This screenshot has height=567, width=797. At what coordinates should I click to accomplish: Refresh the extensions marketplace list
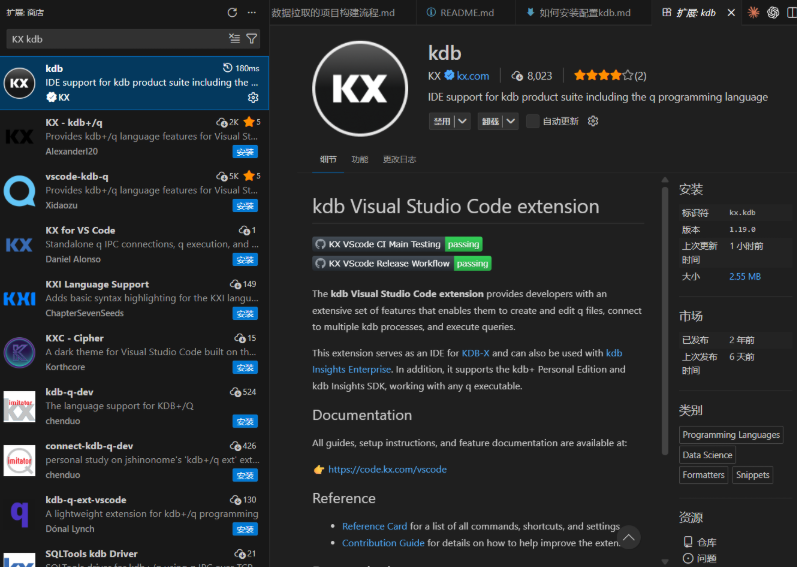[x=232, y=13]
